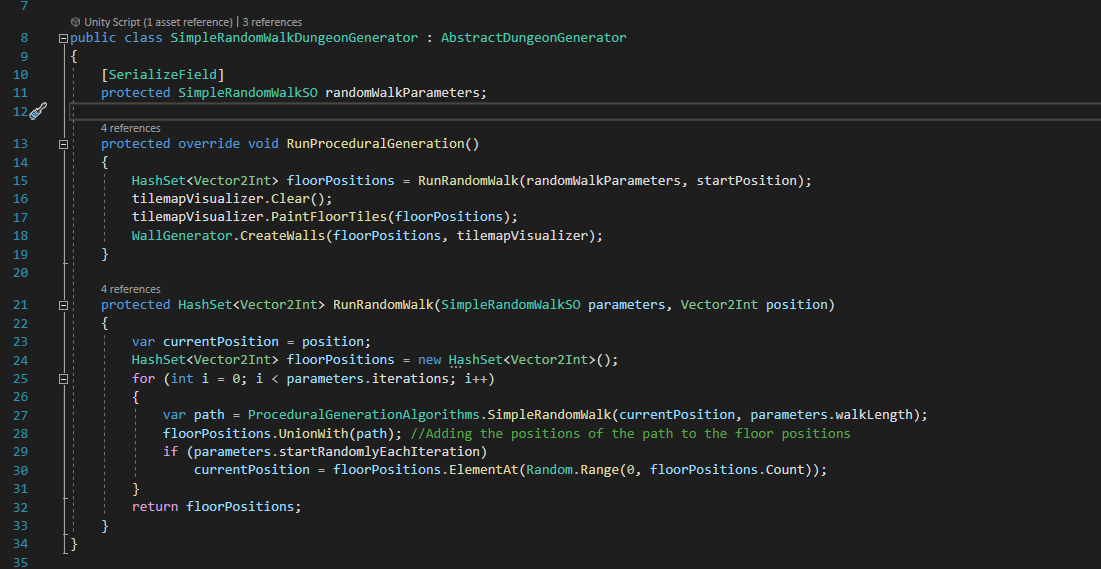The image size is (1101, 569).
Task: Click line number 20 in the gutter
Action: coord(20,273)
